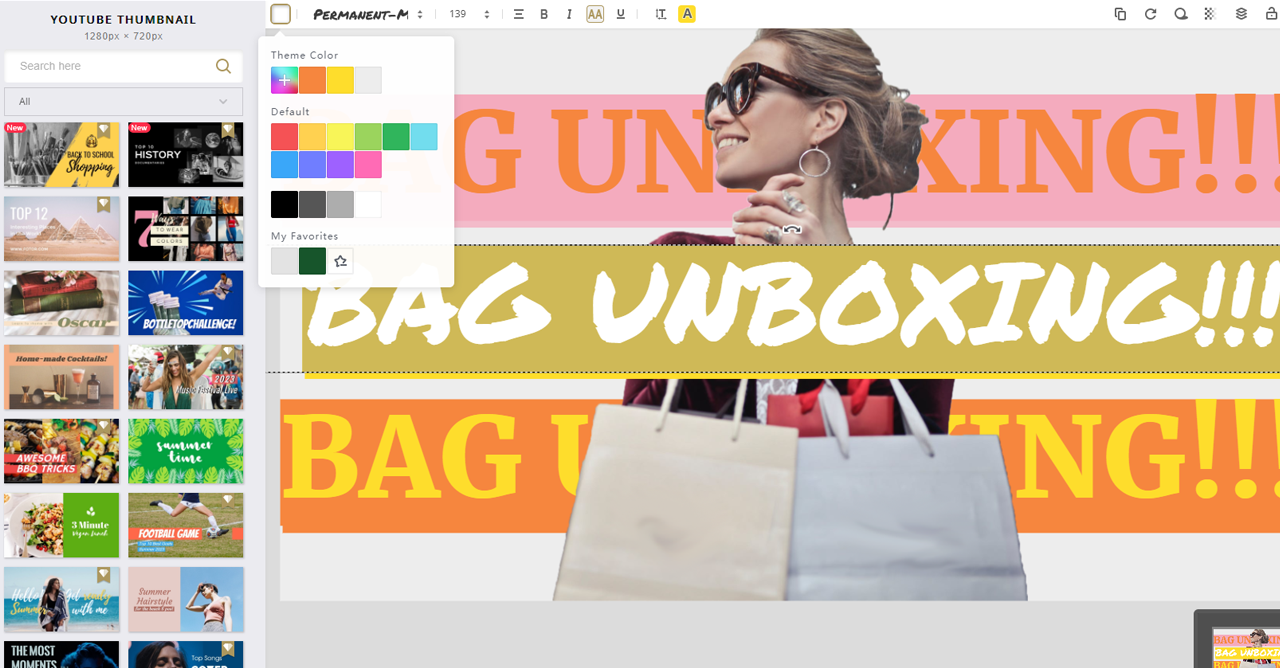Adjust the font size 139 stepper

(x=487, y=14)
